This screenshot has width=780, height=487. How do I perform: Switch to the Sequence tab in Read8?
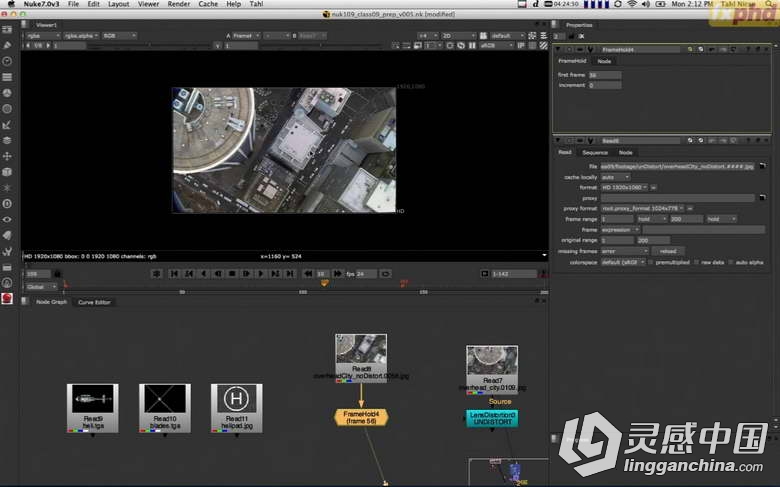595,153
